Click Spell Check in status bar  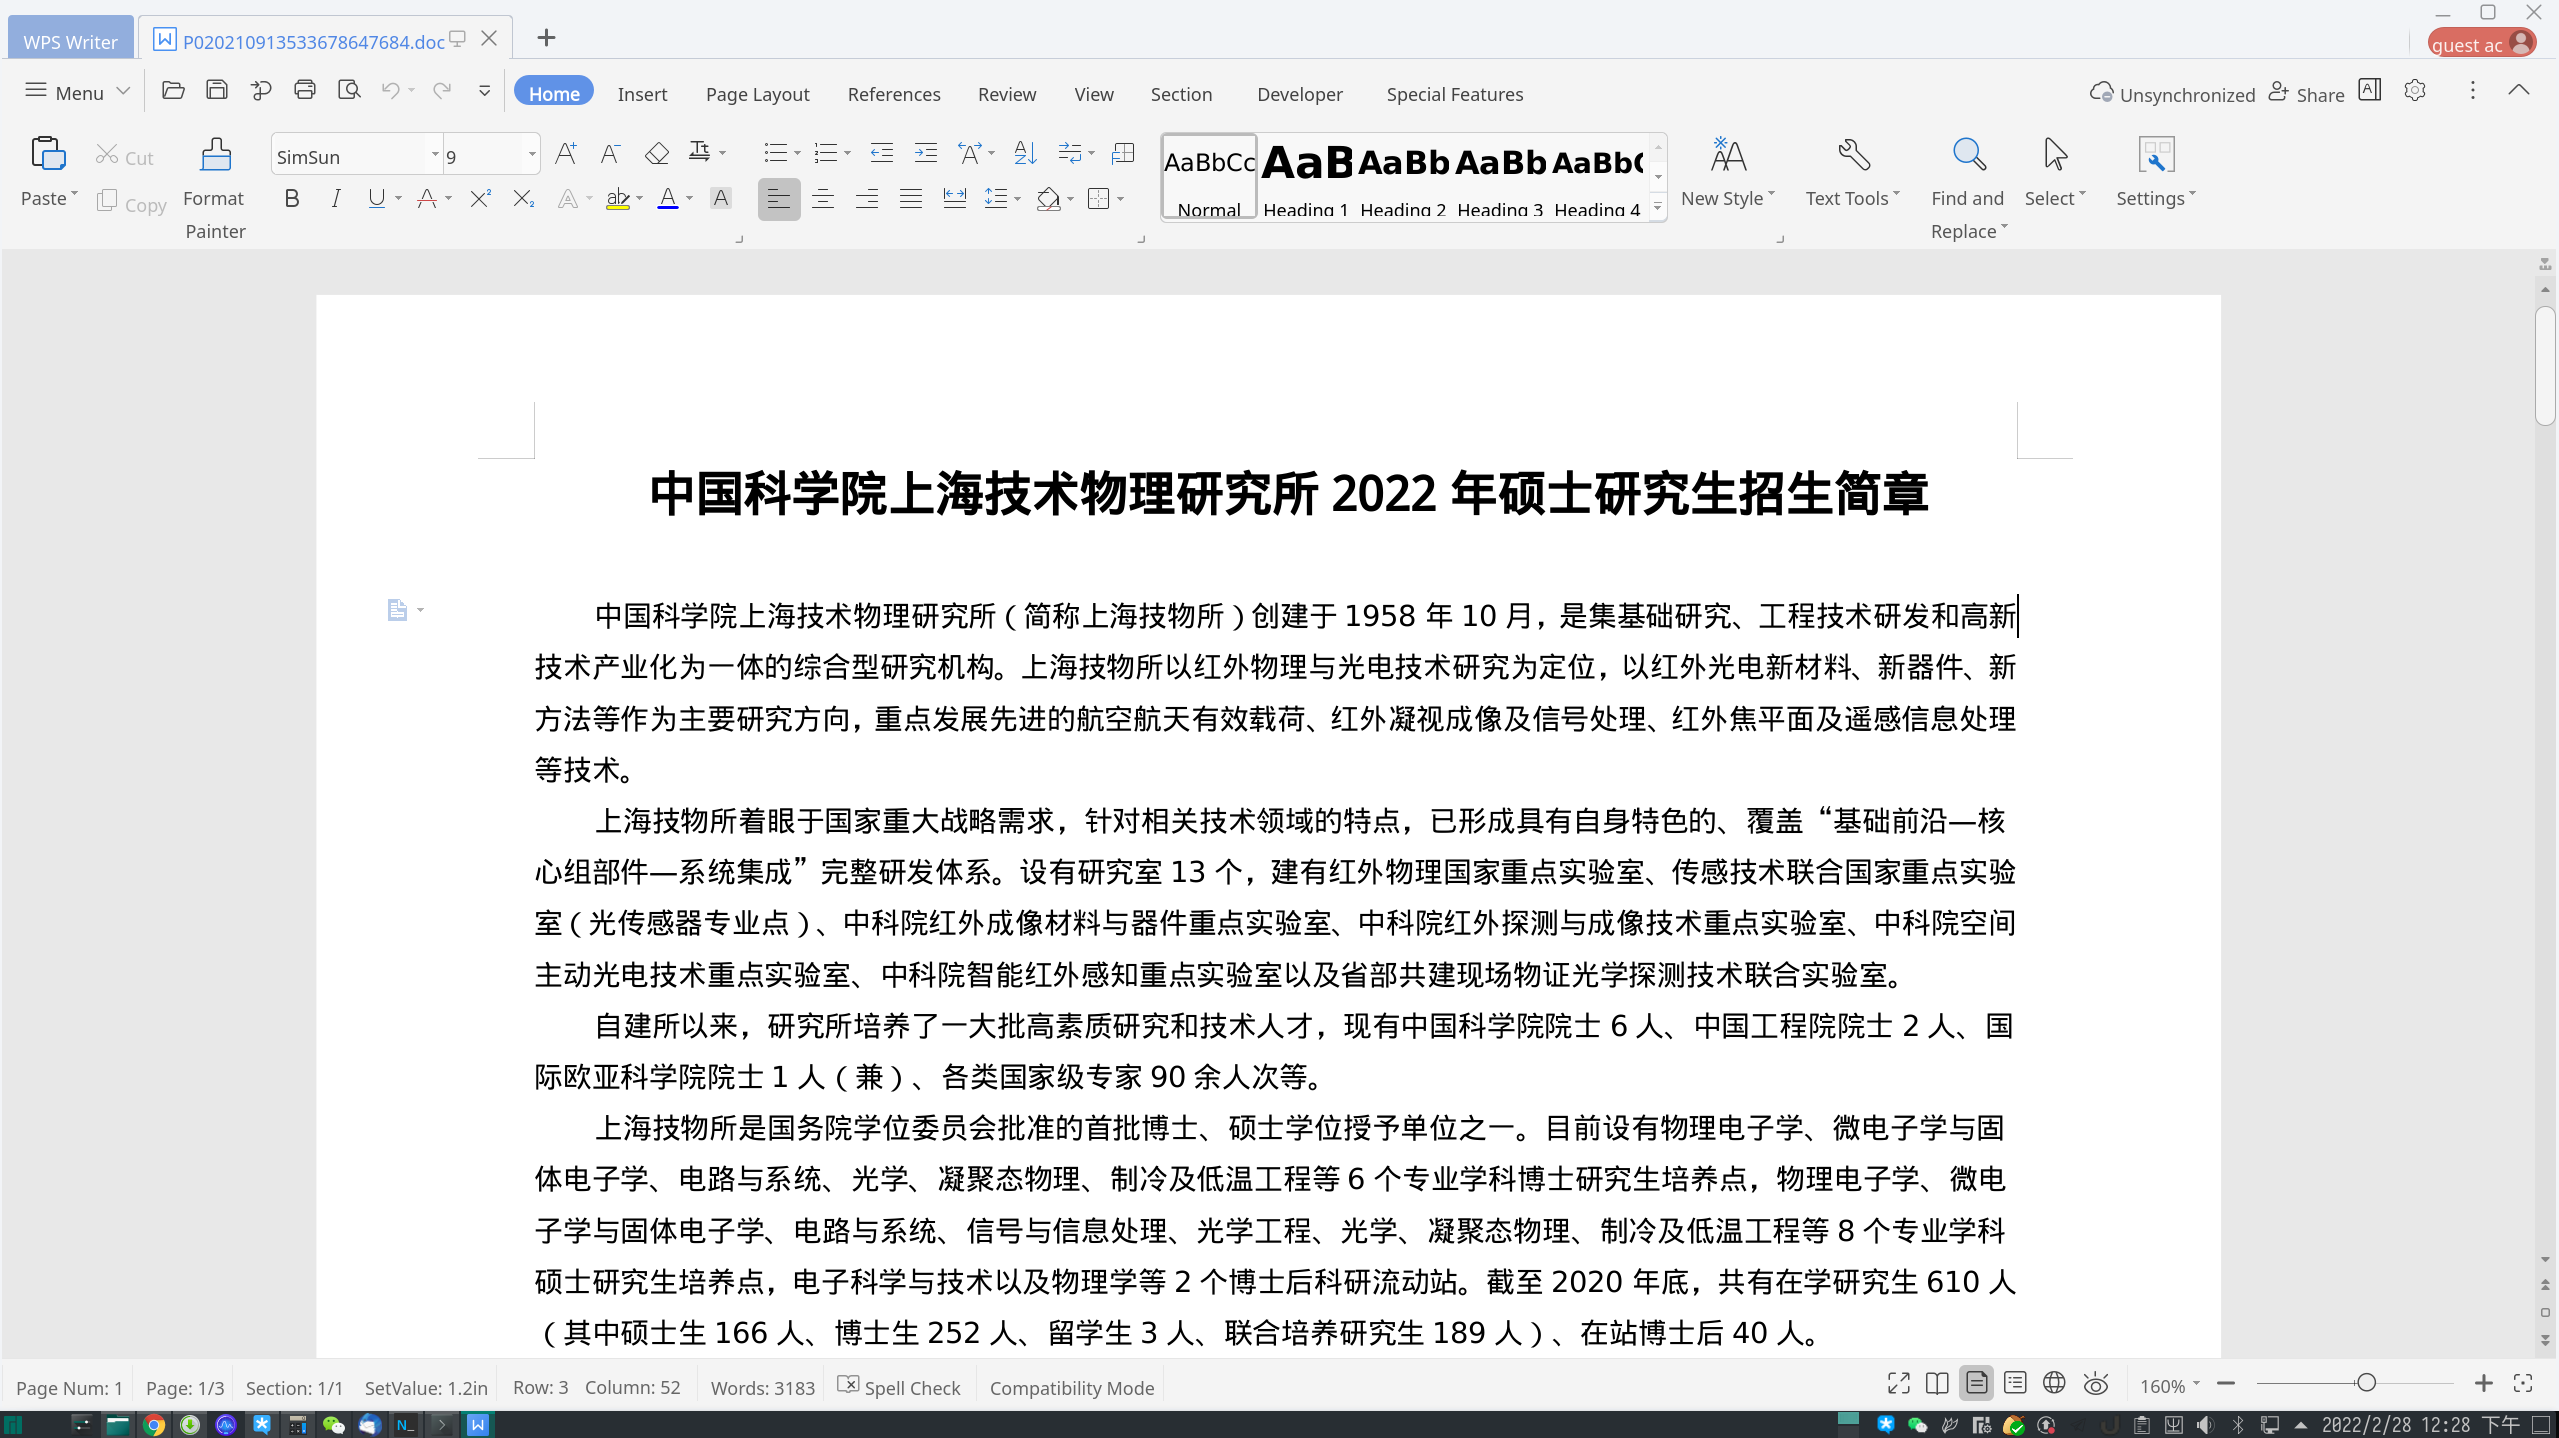click(x=899, y=1387)
